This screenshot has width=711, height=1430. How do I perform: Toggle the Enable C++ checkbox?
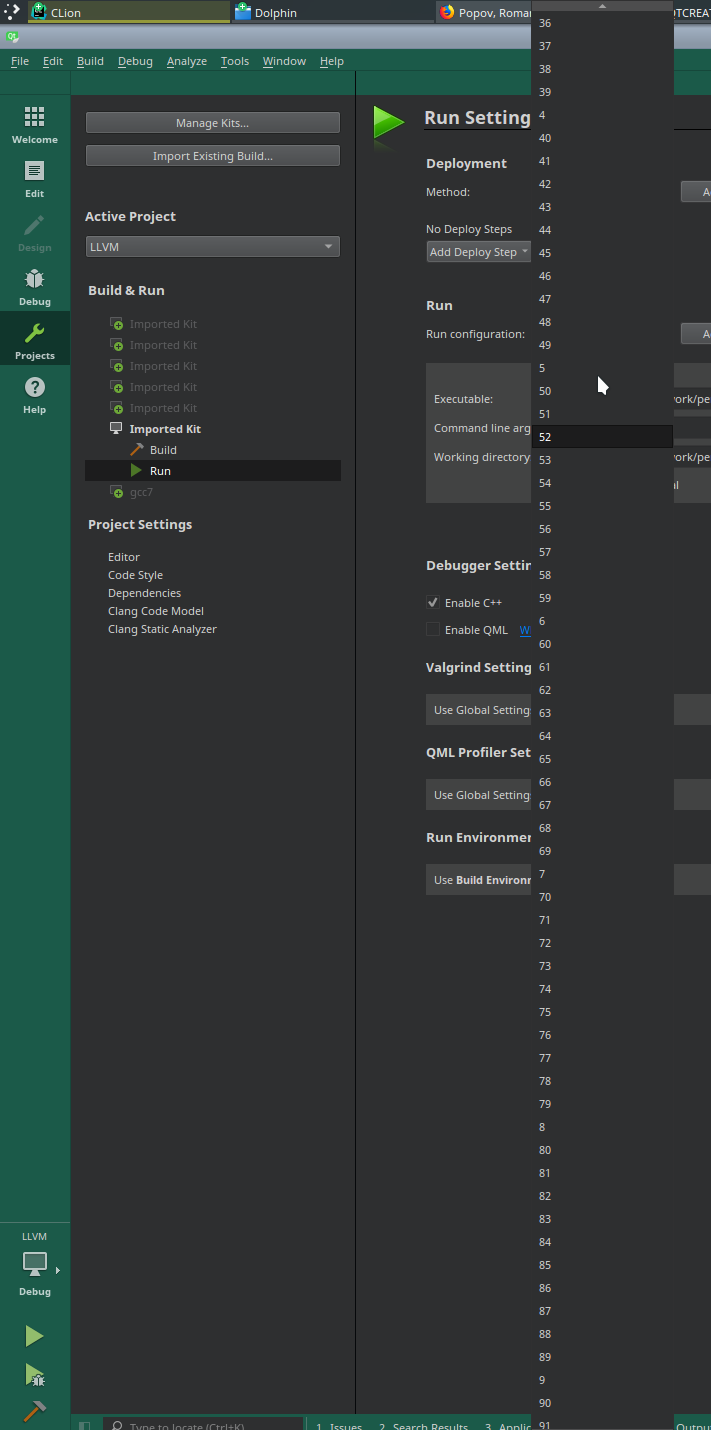tap(433, 603)
